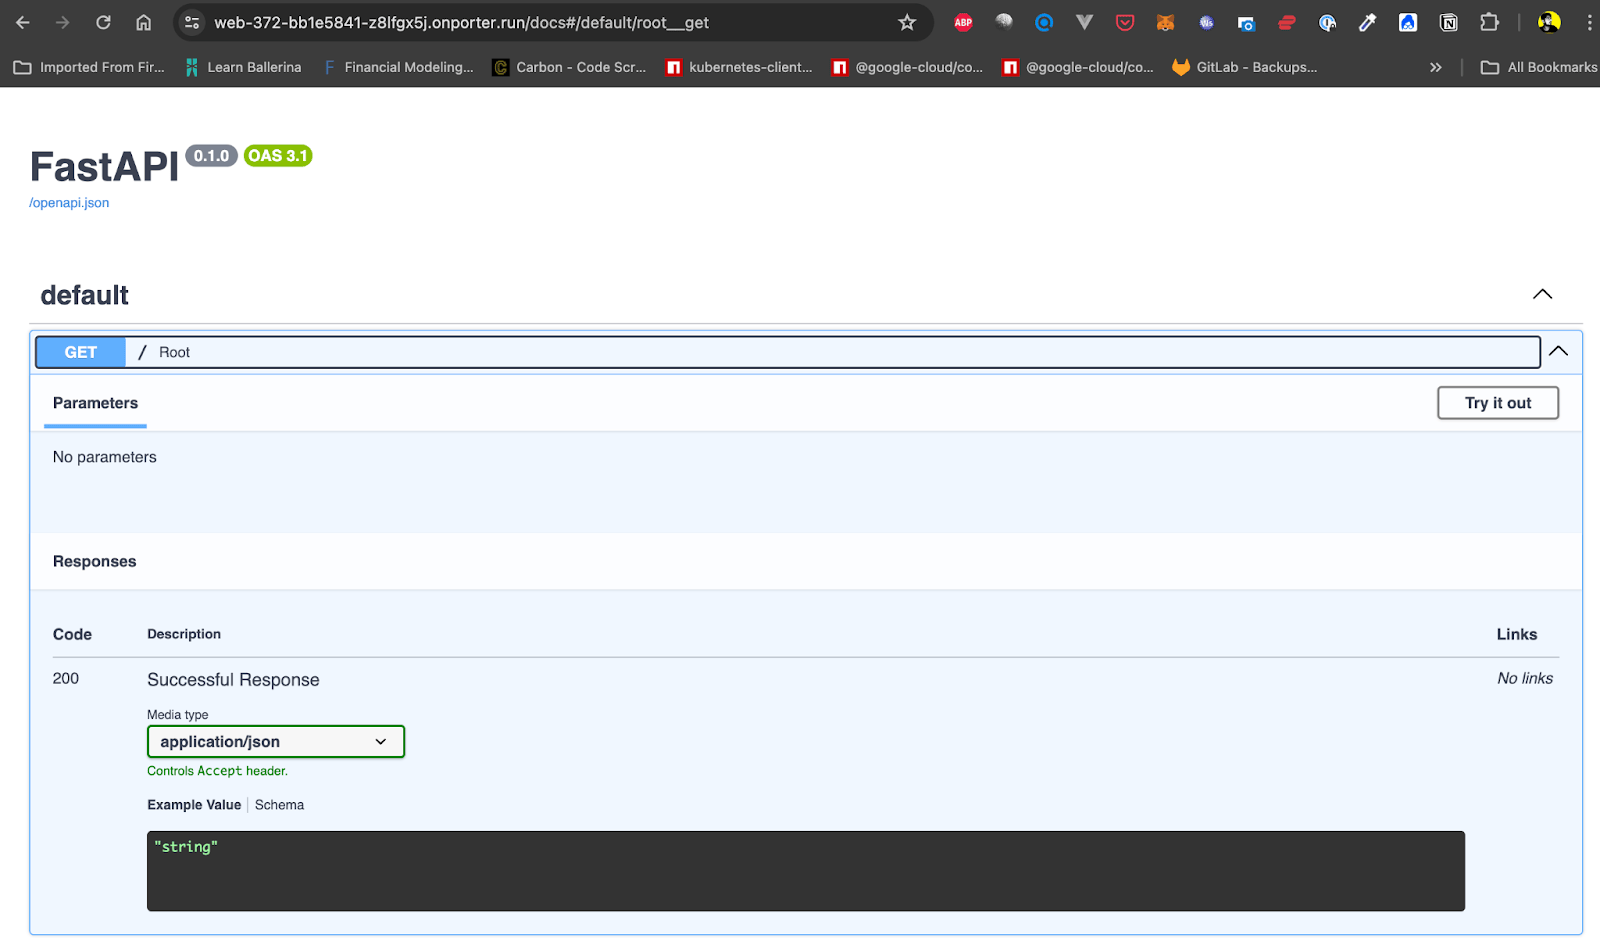The image size is (1600, 938).
Task: Open the kubernetes-client npm bookmark
Action: 739,67
